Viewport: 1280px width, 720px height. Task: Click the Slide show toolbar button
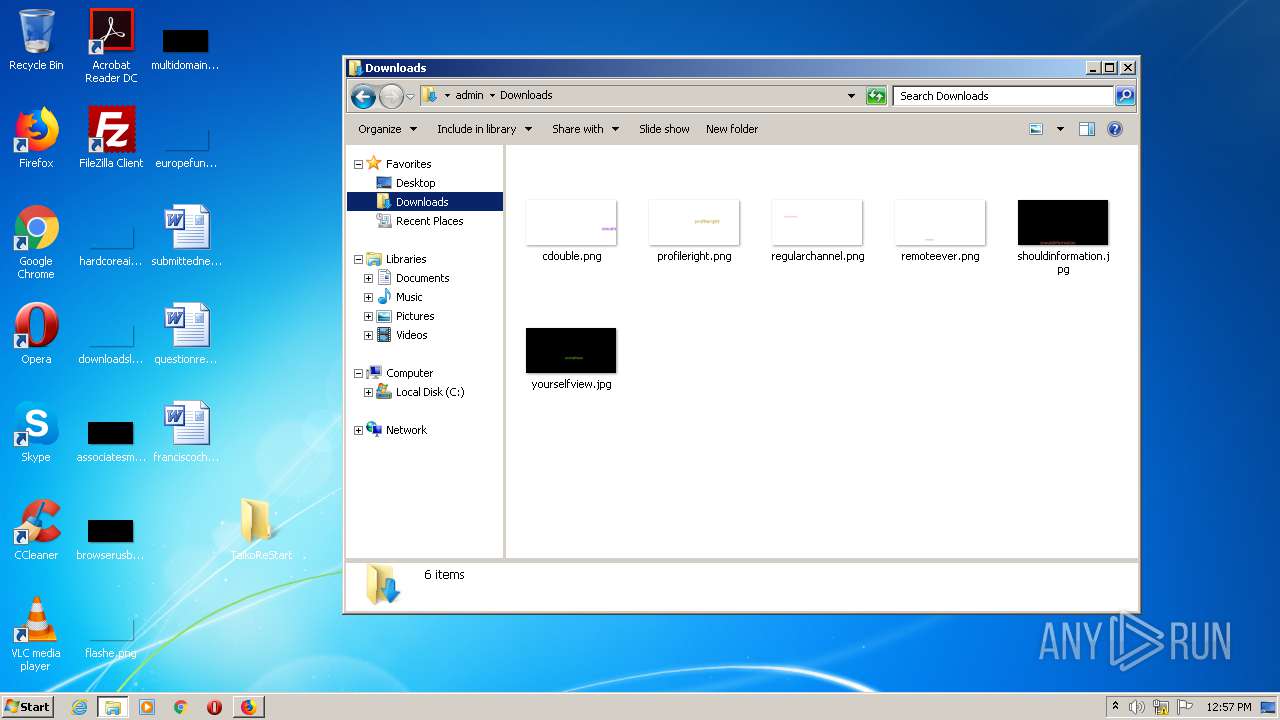point(664,129)
